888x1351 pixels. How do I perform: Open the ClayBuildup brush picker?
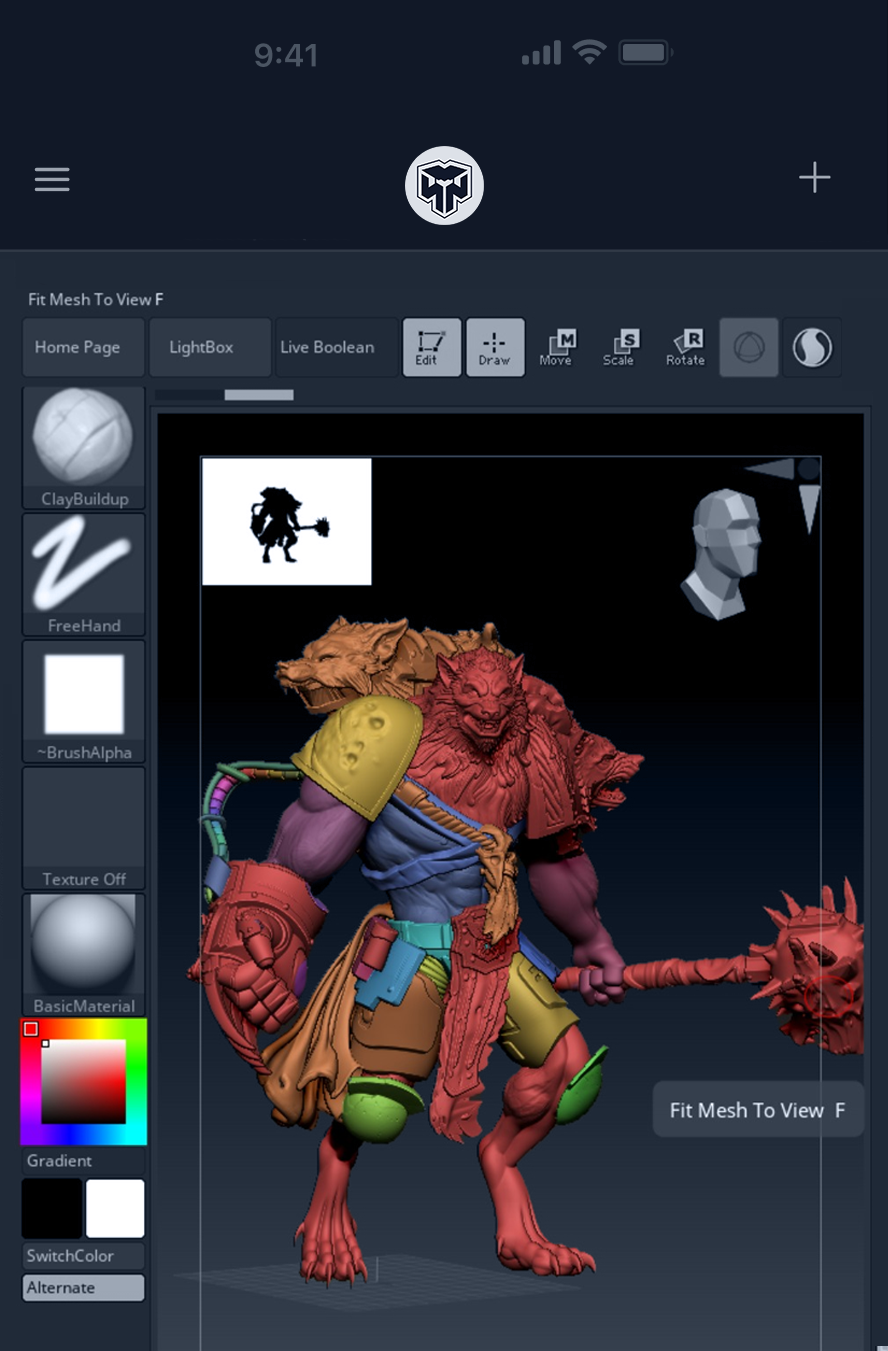(84, 447)
